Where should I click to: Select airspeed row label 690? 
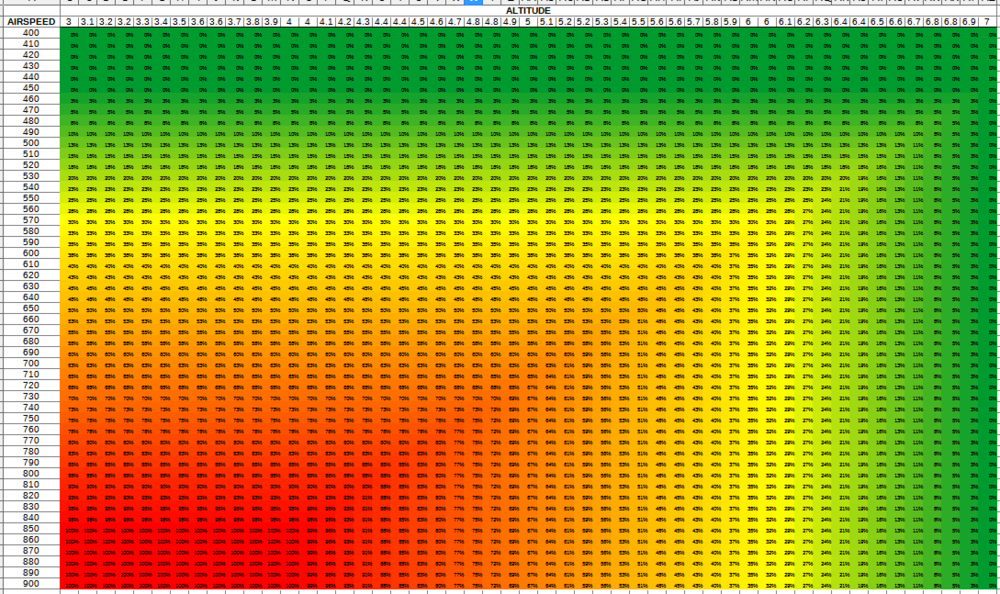pos(31,352)
